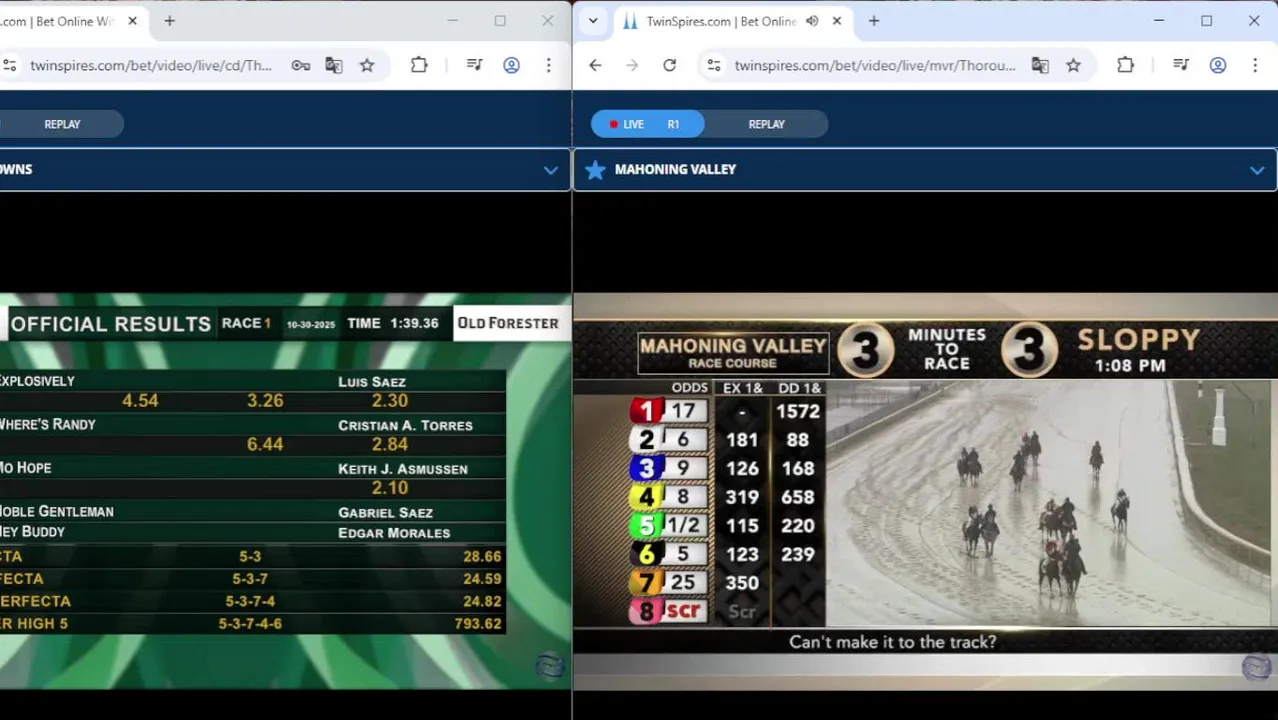Image resolution: width=1278 pixels, height=720 pixels.
Task: Mute audio on the TwinSpires tab
Action: [812, 21]
